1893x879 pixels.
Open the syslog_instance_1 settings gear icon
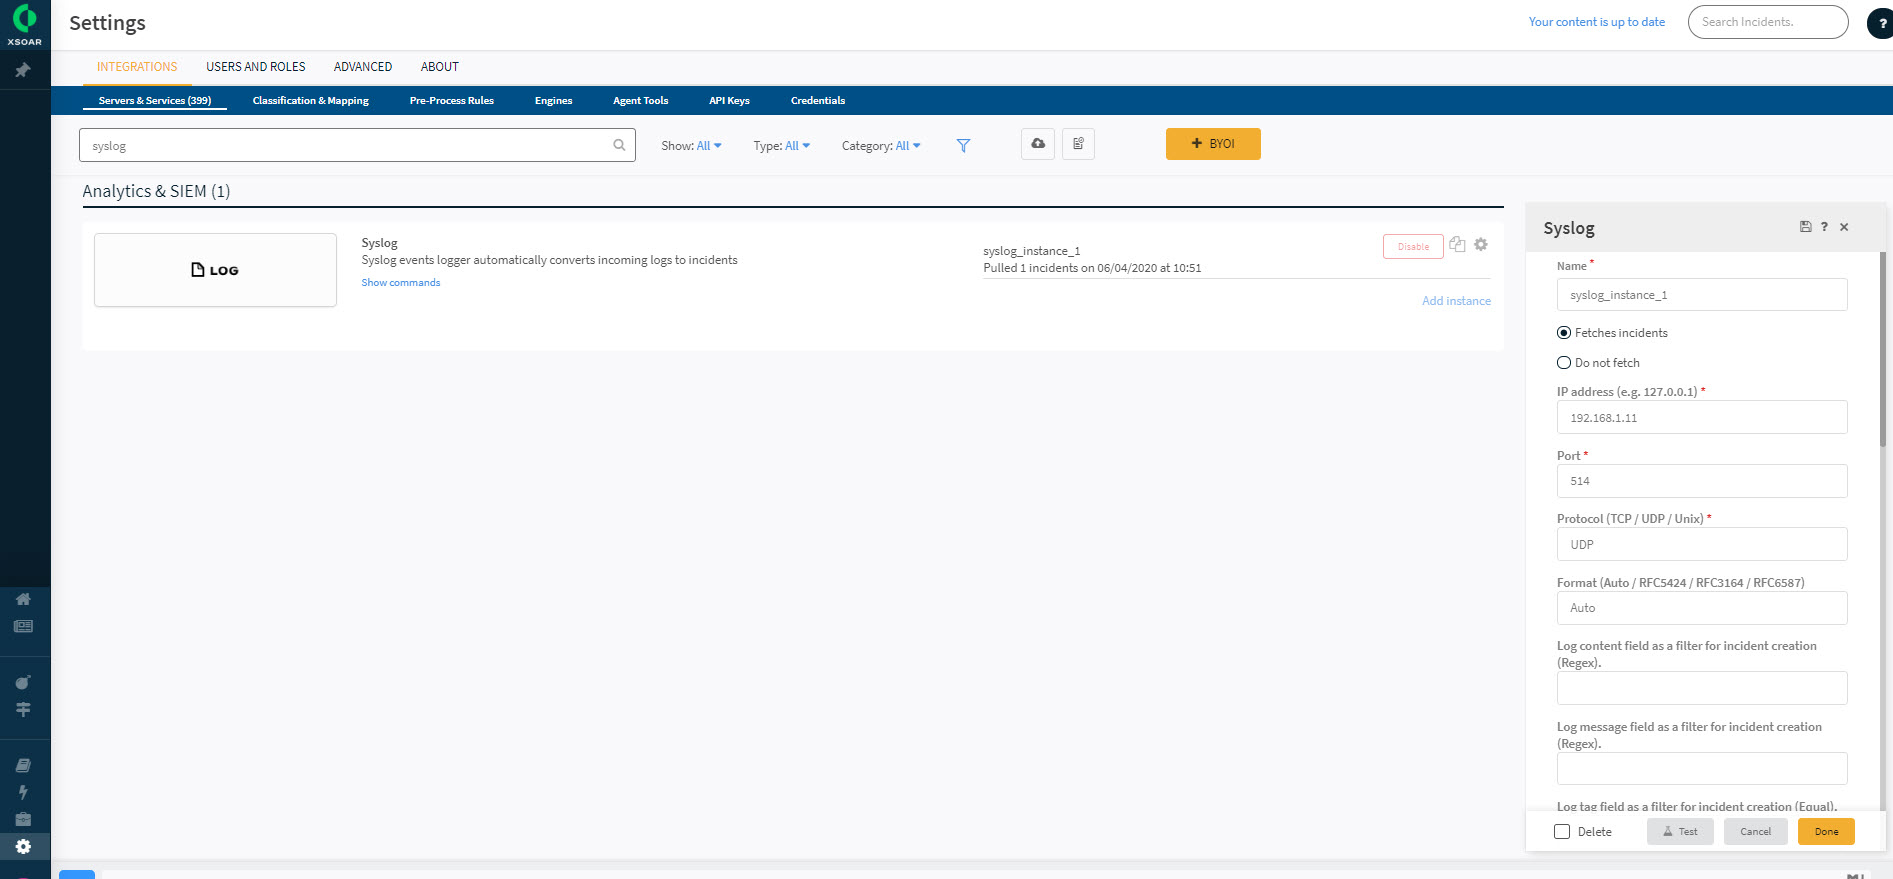pyautogui.click(x=1481, y=244)
